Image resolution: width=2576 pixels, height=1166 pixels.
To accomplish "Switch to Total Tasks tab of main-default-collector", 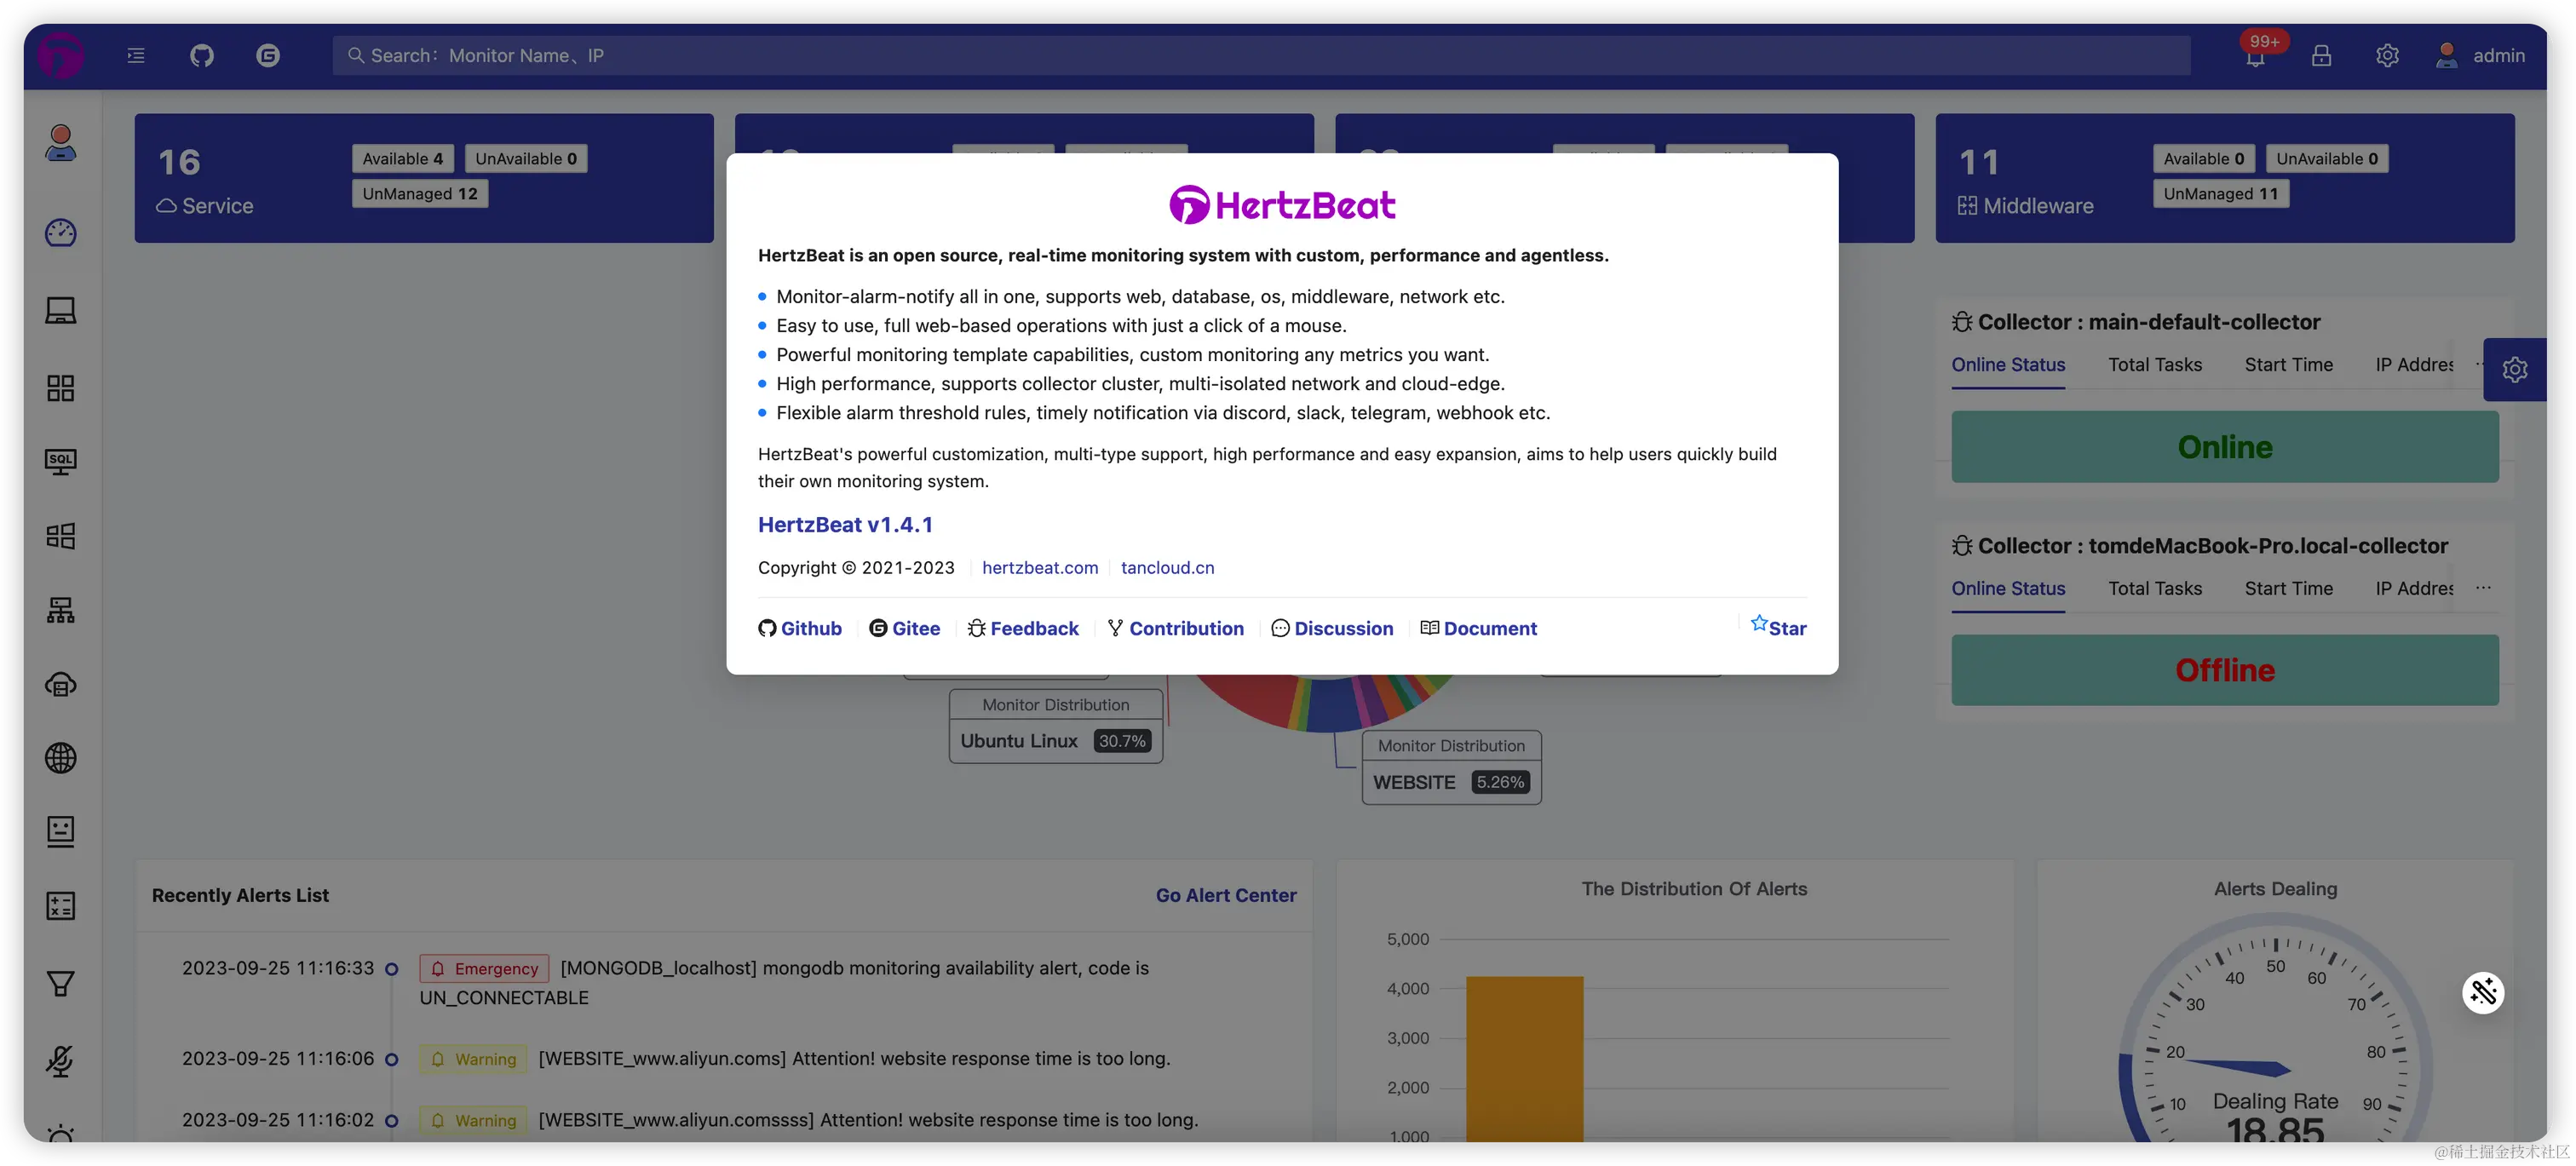I will coord(2155,365).
